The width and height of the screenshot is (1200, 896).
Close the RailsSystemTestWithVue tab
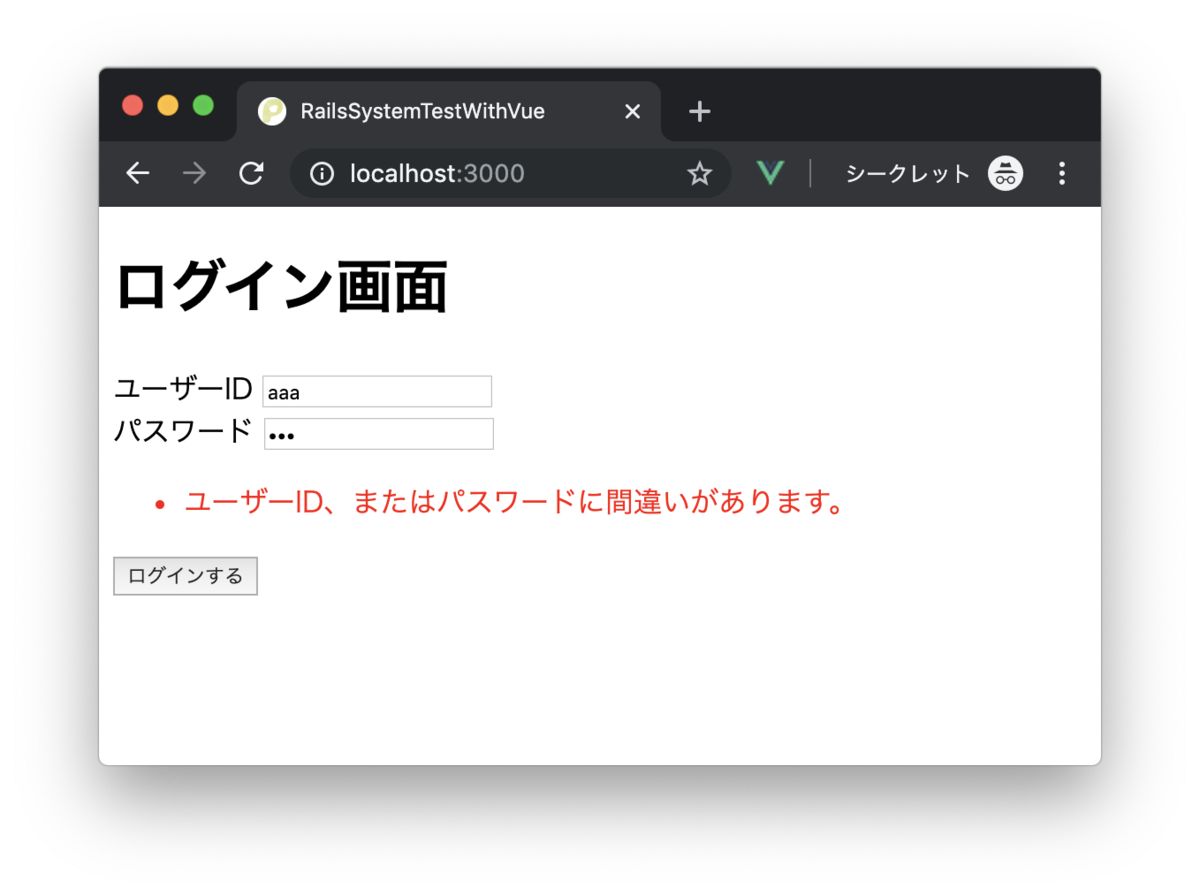pos(632,112)
